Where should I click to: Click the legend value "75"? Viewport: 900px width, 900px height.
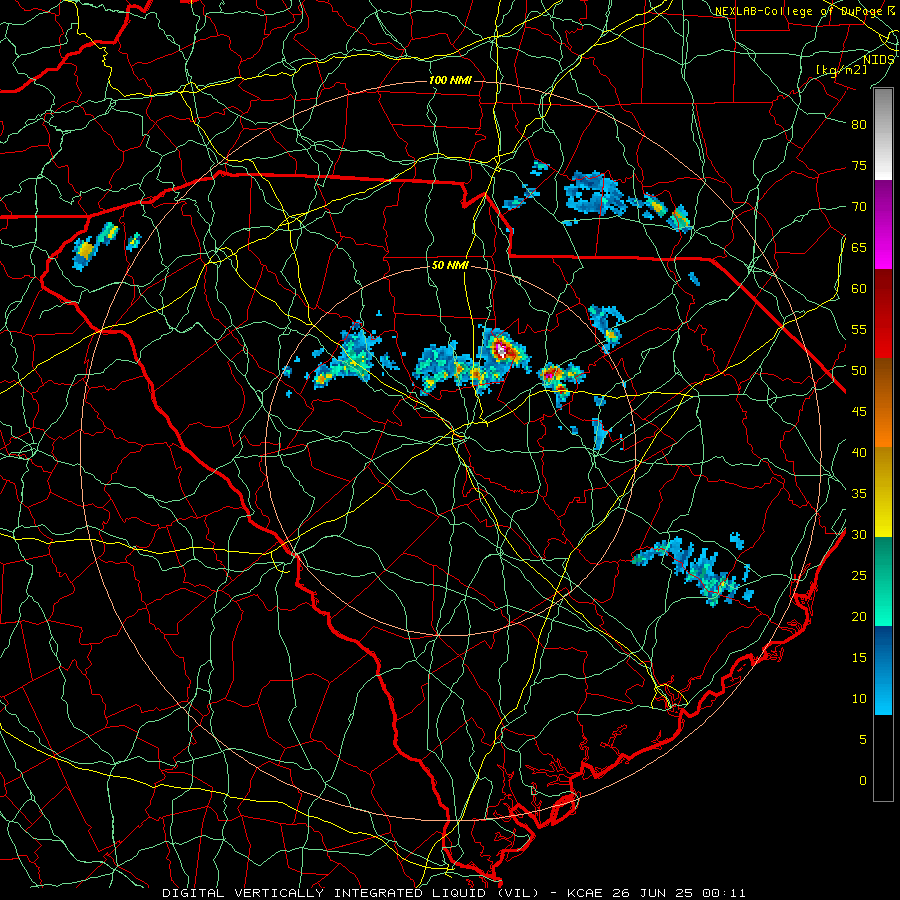click(x=859, y=166)
